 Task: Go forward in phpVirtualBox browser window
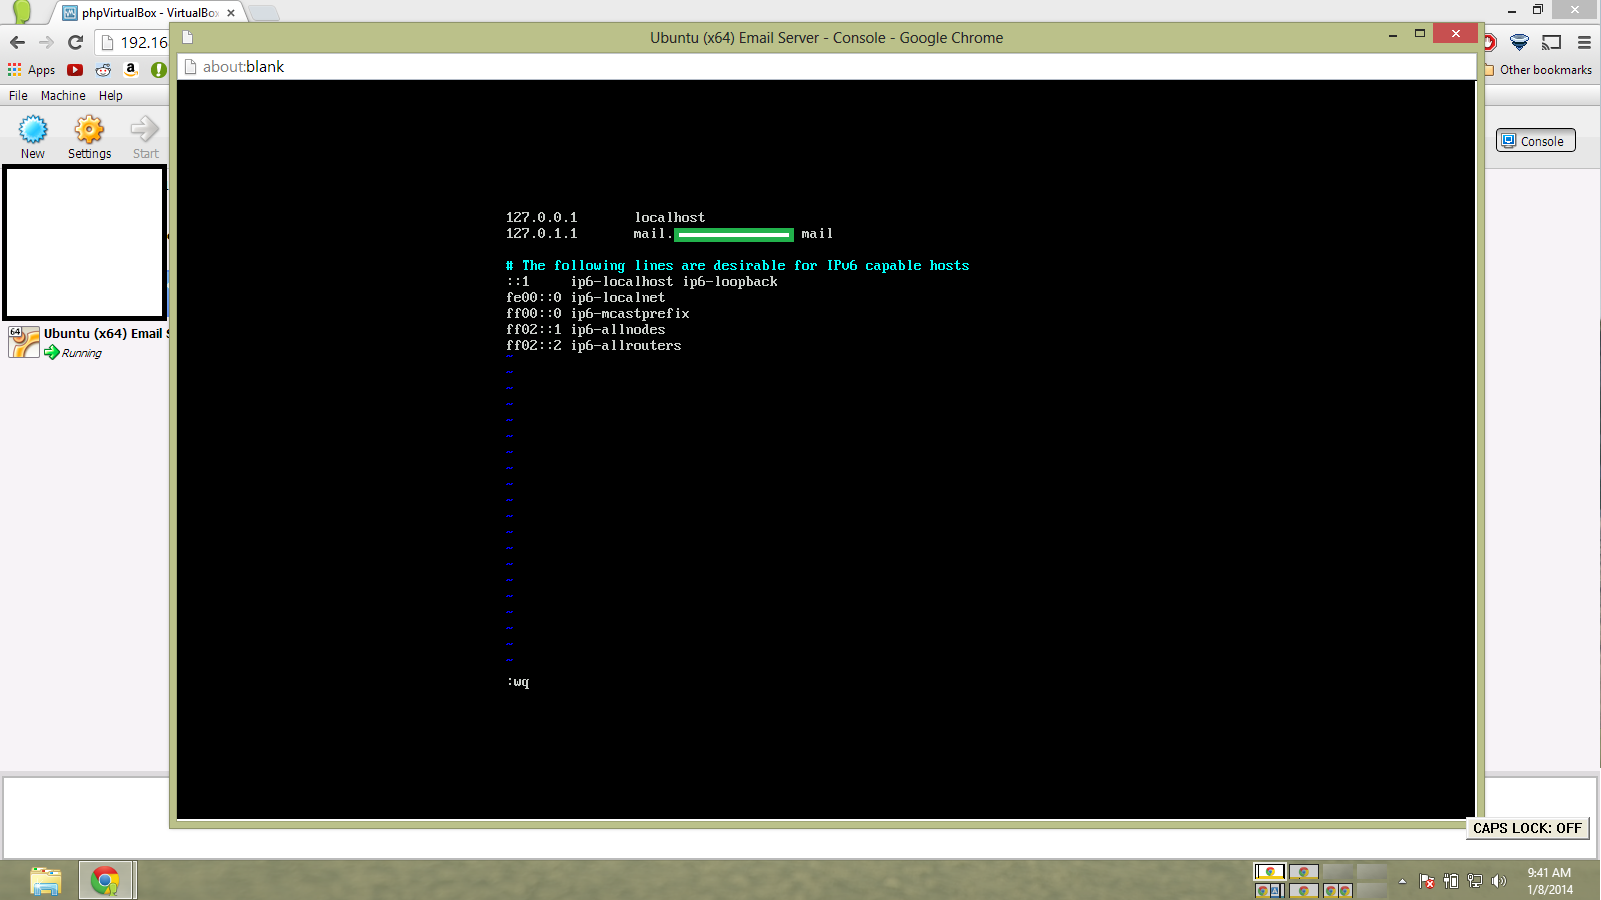coord(46,42)
